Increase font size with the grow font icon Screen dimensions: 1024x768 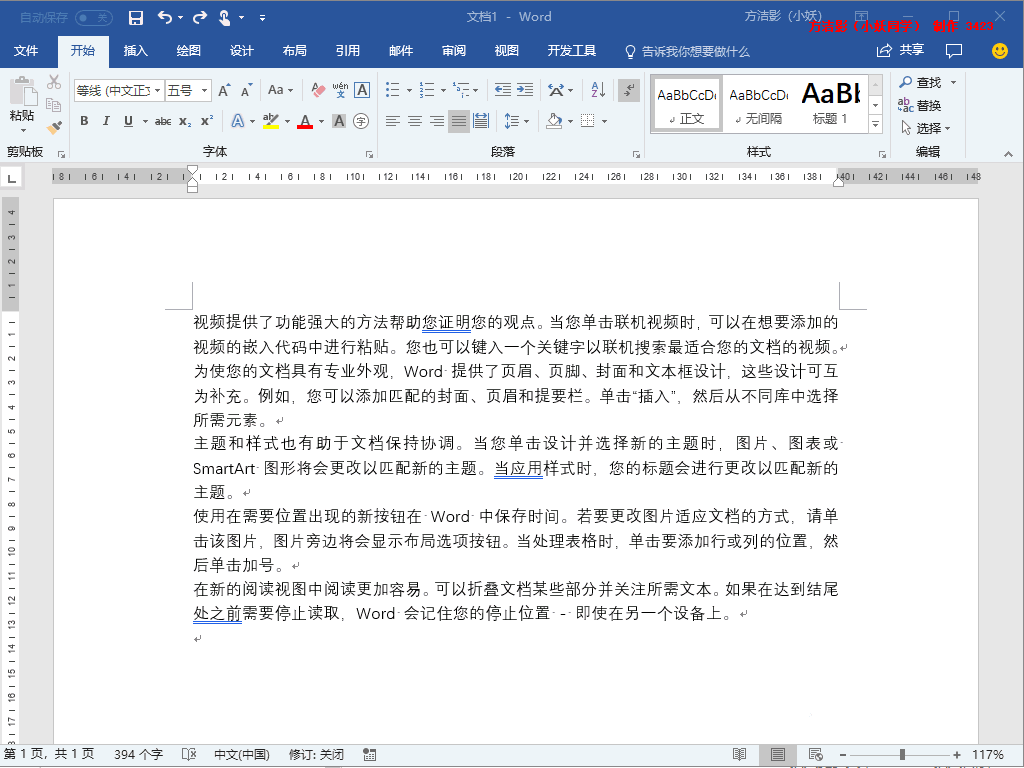[x=224, y=90]
